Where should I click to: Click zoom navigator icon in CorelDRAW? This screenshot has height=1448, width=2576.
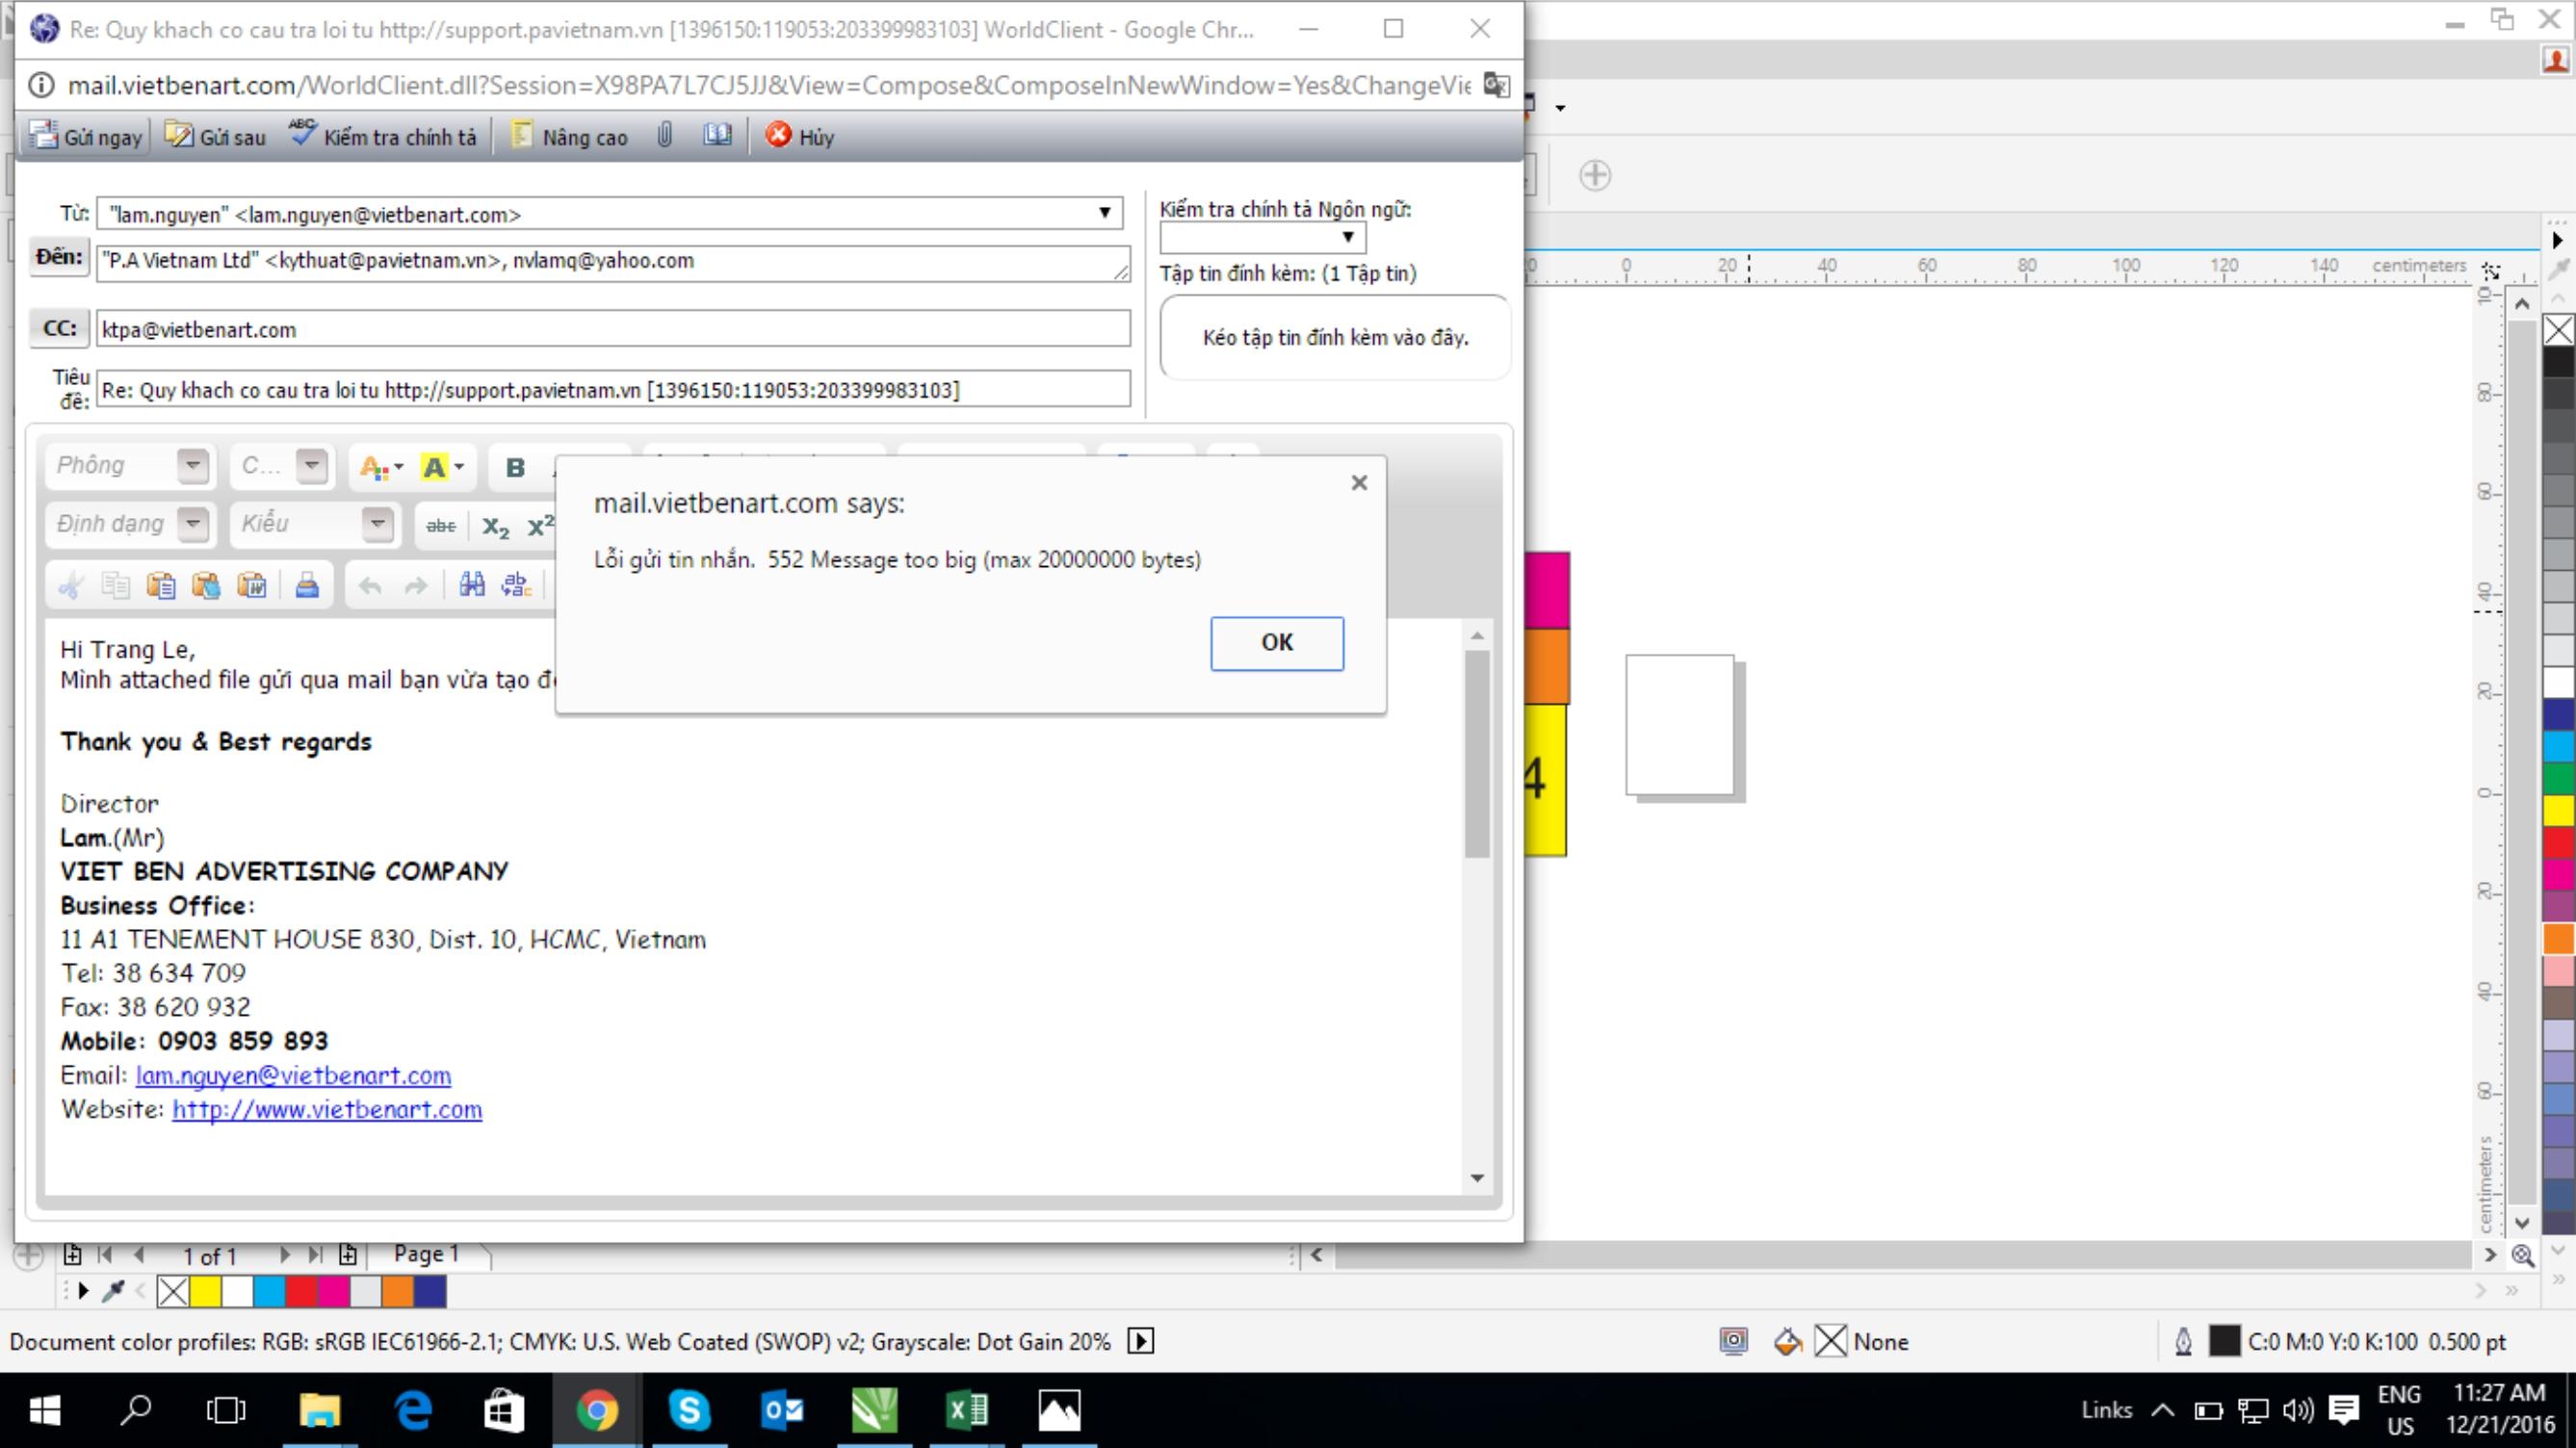pyautogui.click(x=2523, y=1255)
